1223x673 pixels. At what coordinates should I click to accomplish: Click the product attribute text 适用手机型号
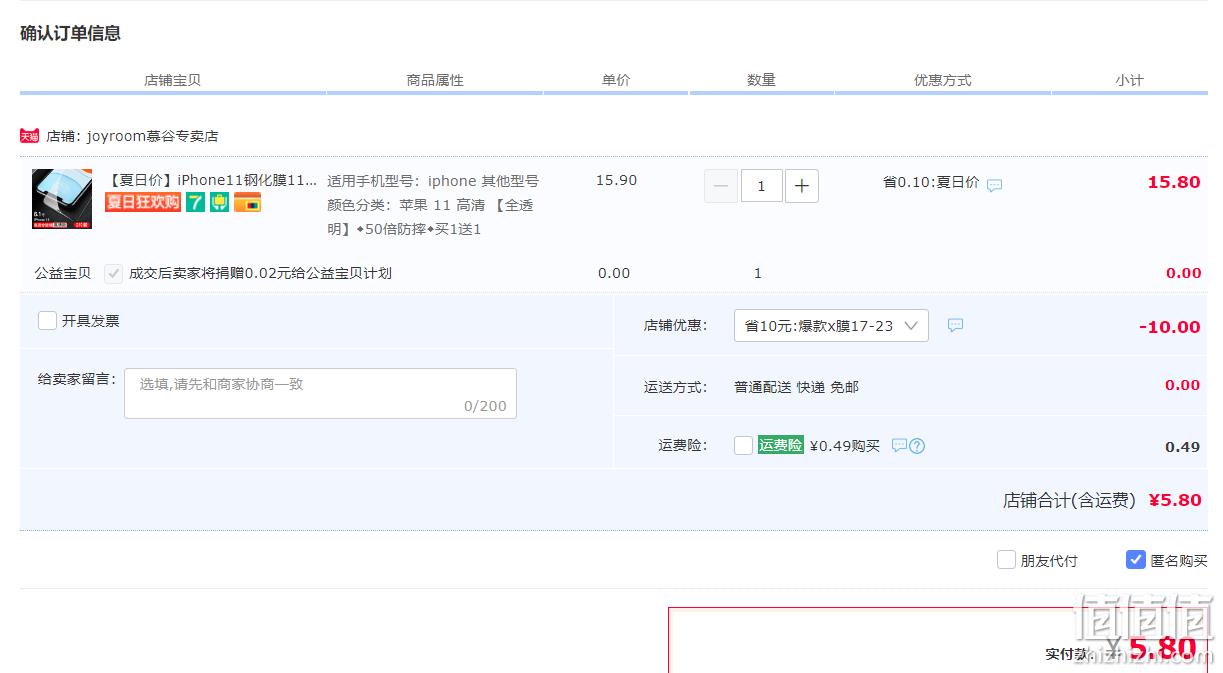433,181
